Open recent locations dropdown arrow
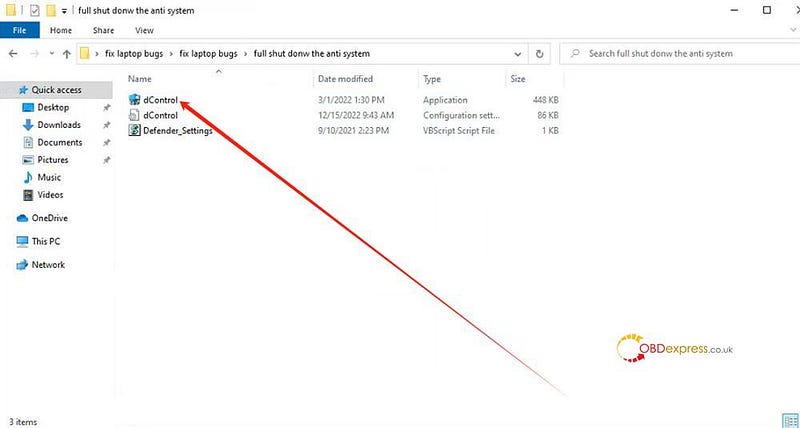800x428 pixels. click(x=52, y=54)
